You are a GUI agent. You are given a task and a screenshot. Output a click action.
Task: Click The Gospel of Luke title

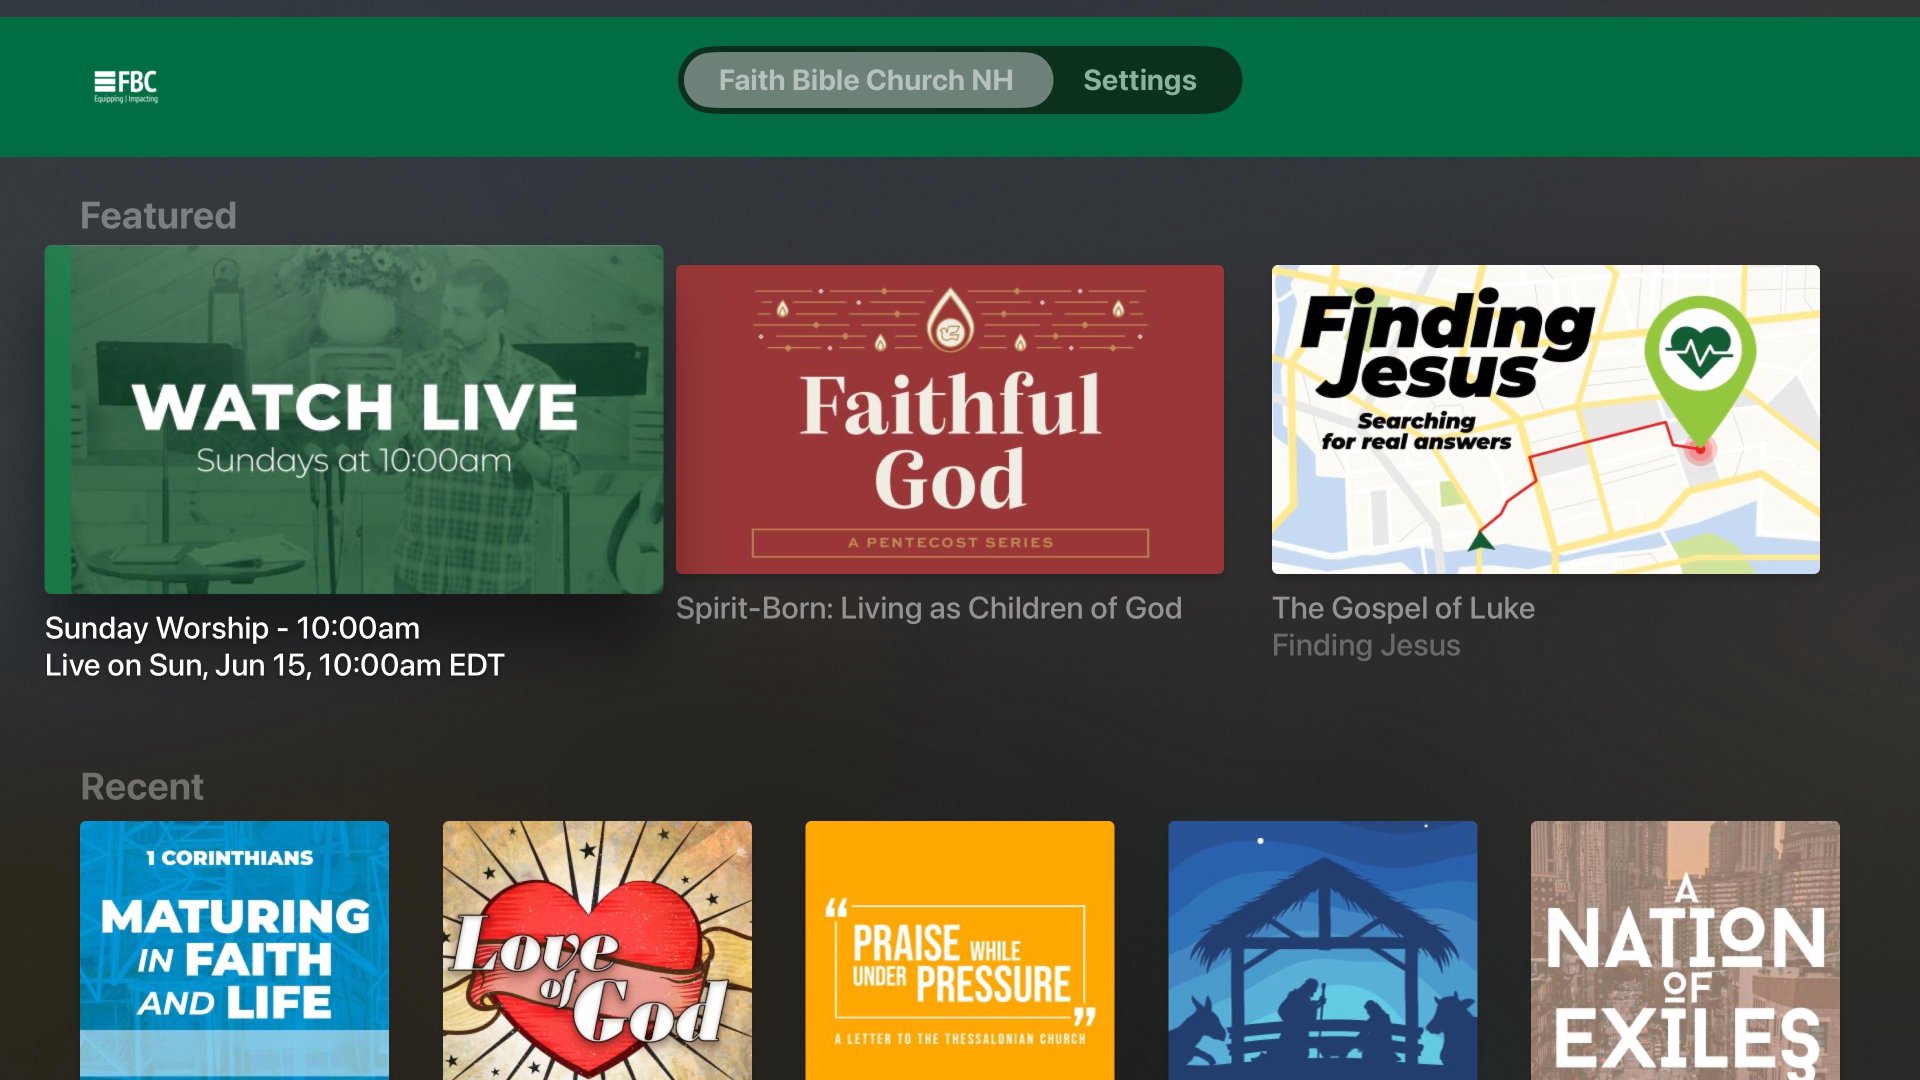click(x=1402, y=608)
